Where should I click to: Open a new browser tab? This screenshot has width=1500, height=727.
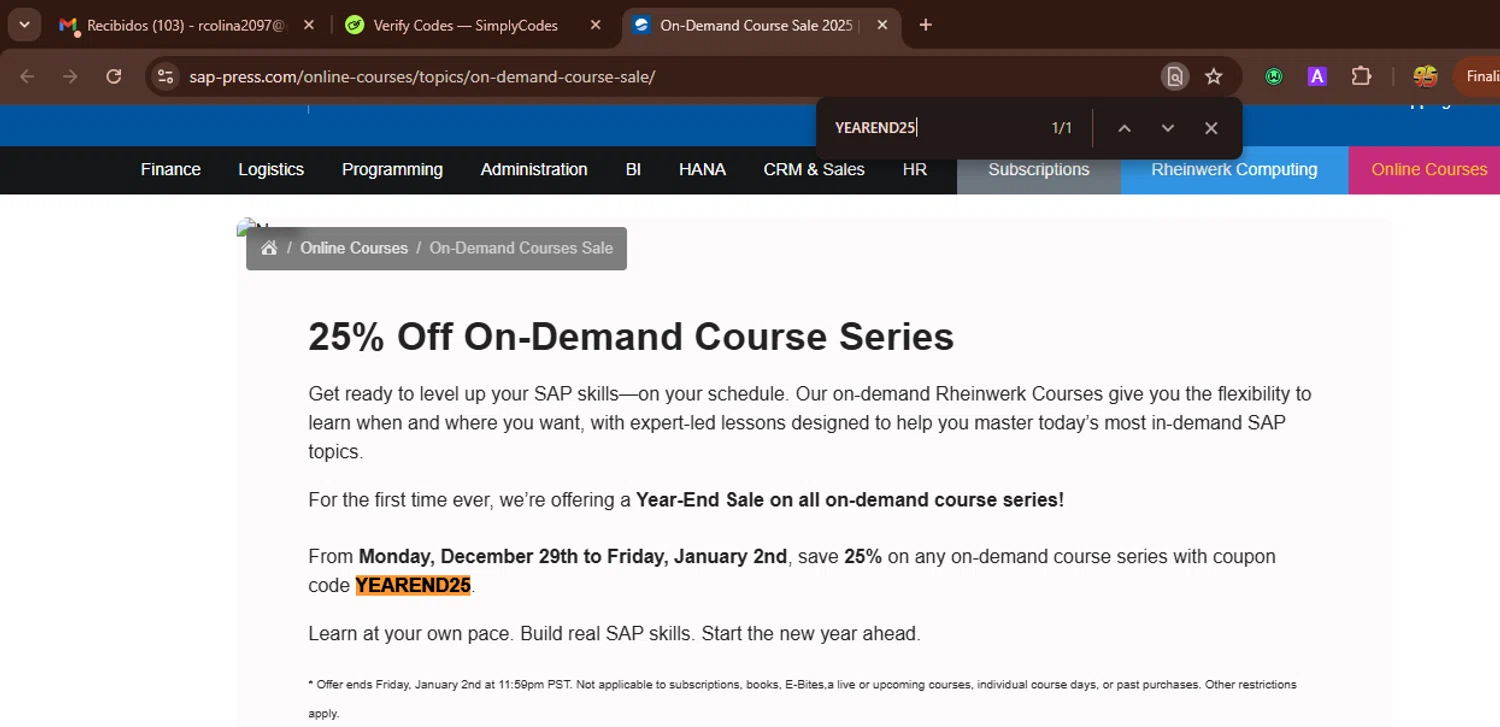[x=925, y=25]
